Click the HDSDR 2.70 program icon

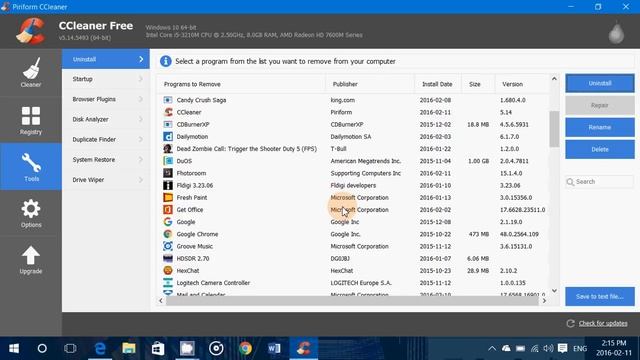pyautogui.click(x=168, y=258)
